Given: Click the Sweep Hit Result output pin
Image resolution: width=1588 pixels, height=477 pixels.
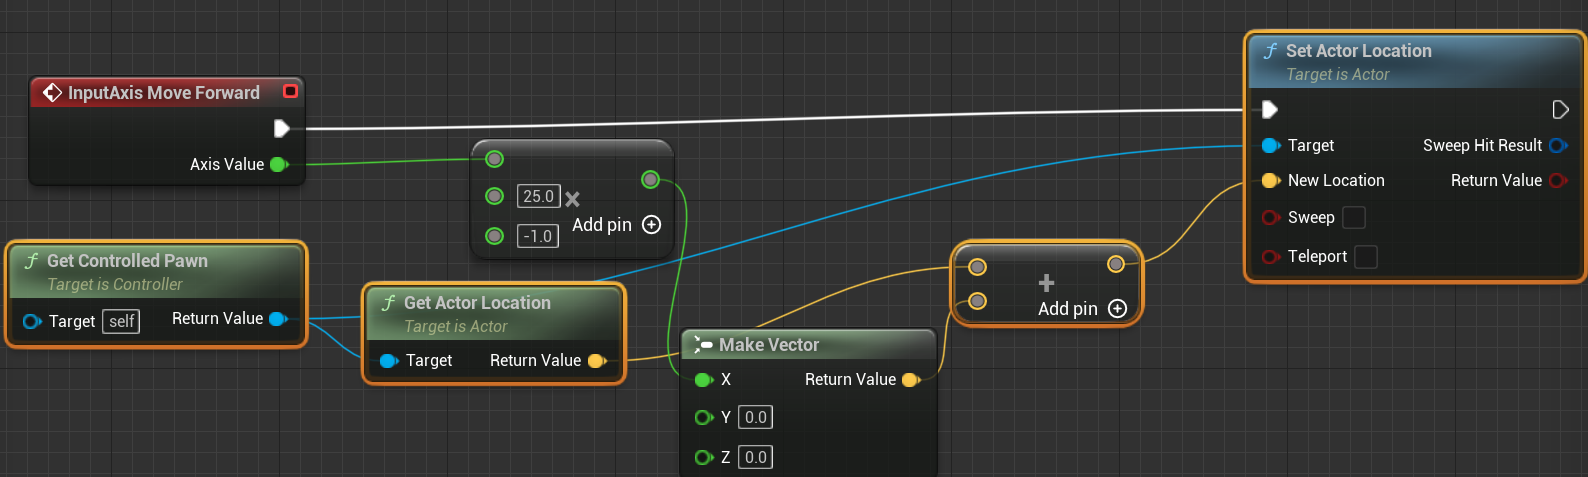Looking at the screenshot, I should 1558,146.
